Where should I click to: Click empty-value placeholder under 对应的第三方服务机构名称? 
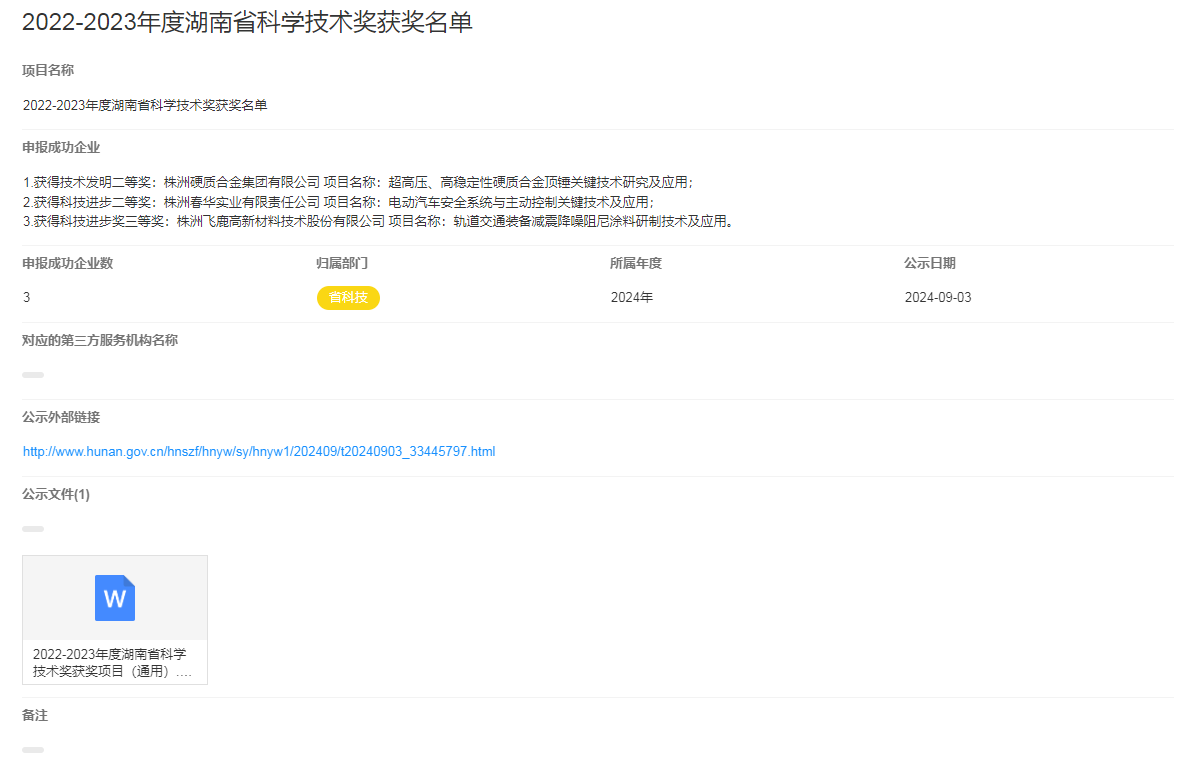click(33, 375)
